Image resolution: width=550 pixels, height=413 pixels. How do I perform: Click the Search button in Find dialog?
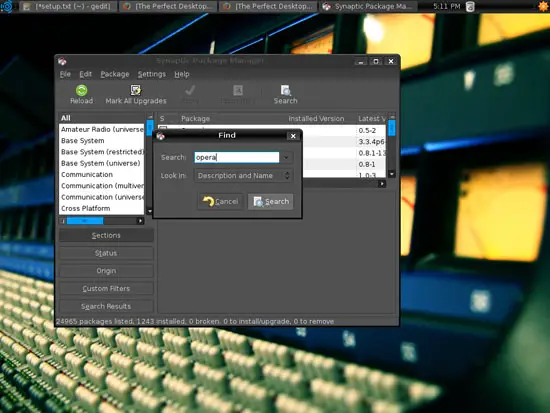[x=270, y=201]
